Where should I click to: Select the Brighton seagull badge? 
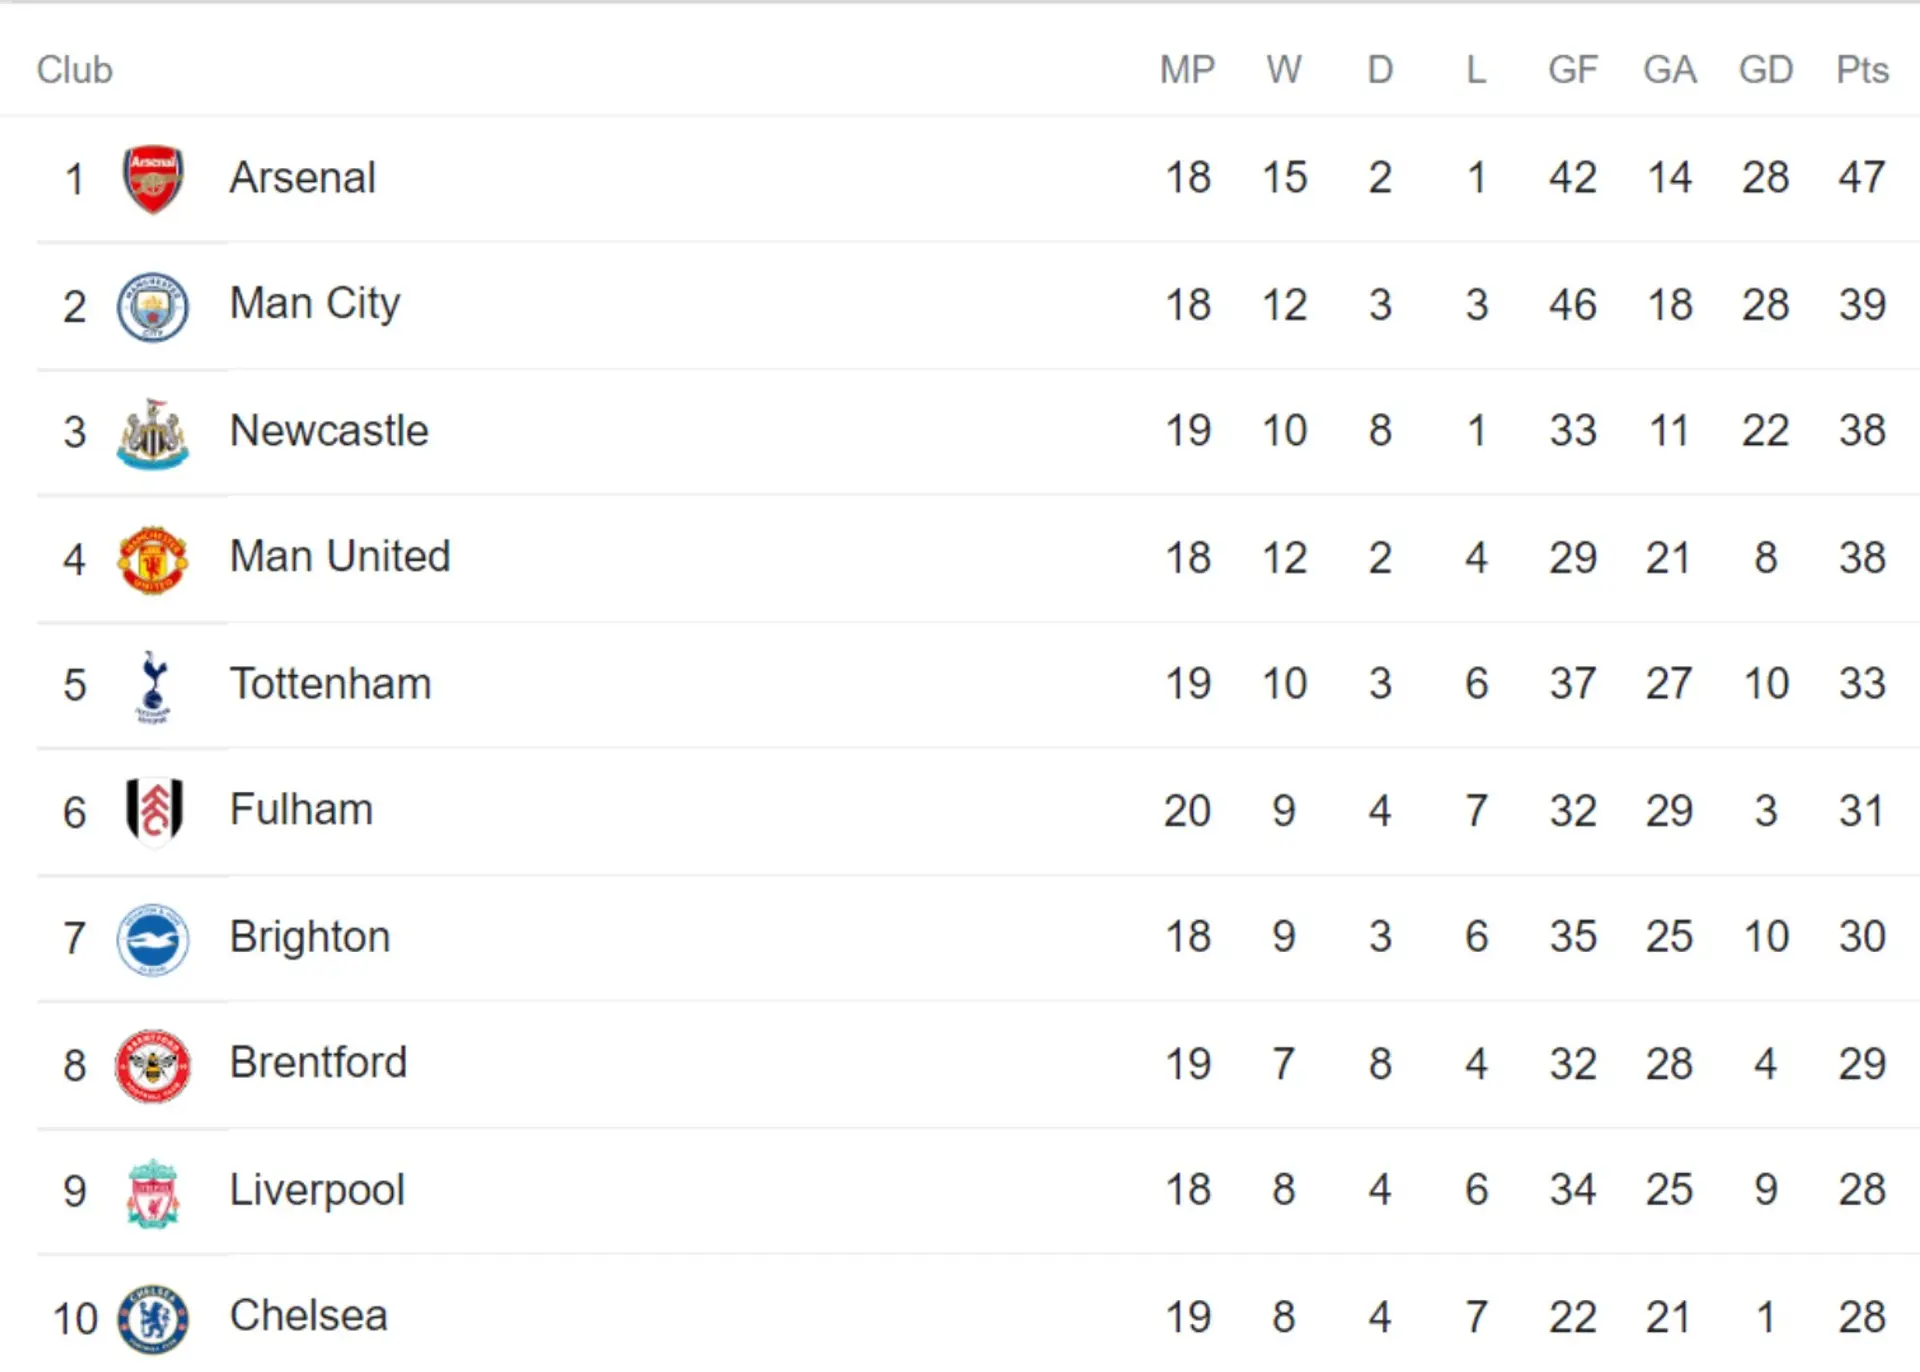[152, 939]
